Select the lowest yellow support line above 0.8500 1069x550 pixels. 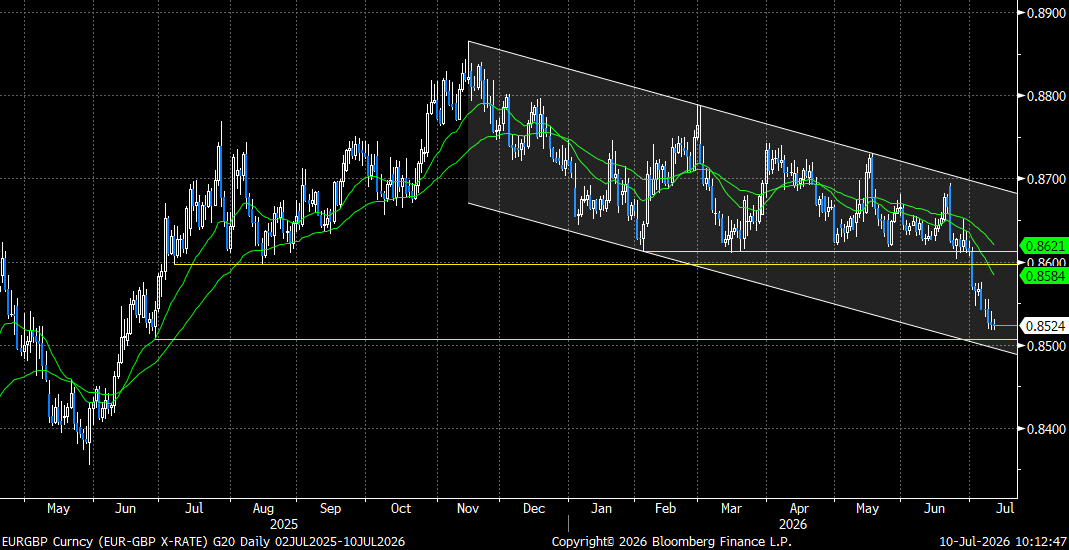pos(586,339)
